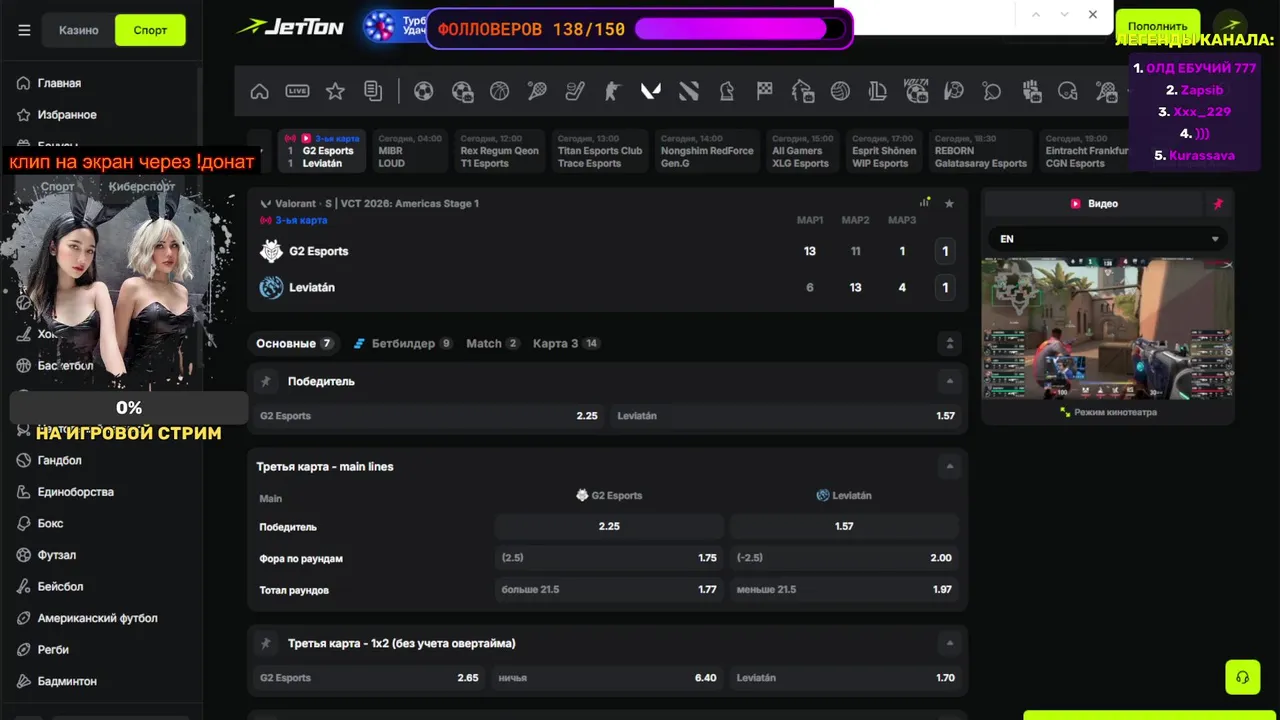Image resolution: width=1280 pixels, height=720 pixels.
Task: Toggle Режим кинотеатра theater mode
Action: pos(1108,412)
